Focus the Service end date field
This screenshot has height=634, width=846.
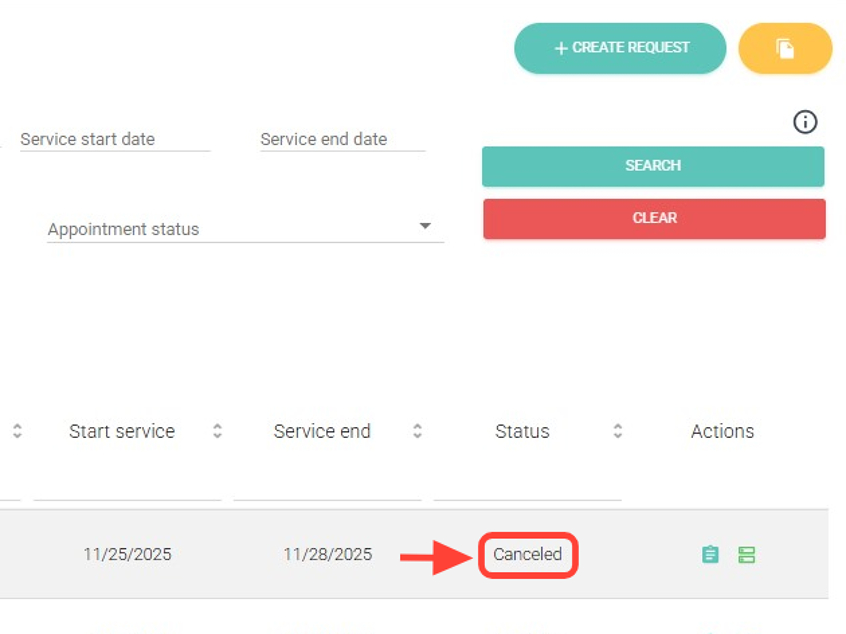tap(342, 140)
